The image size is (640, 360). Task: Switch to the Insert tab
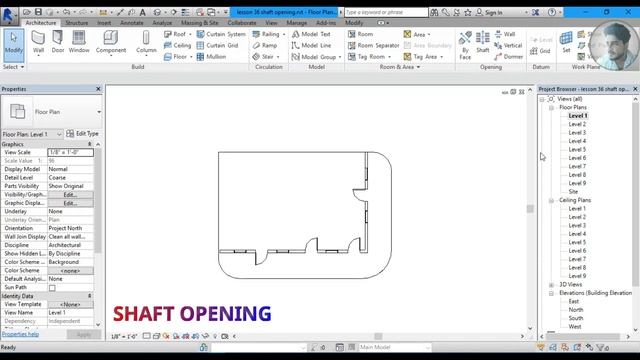click(x=104, y=23)
